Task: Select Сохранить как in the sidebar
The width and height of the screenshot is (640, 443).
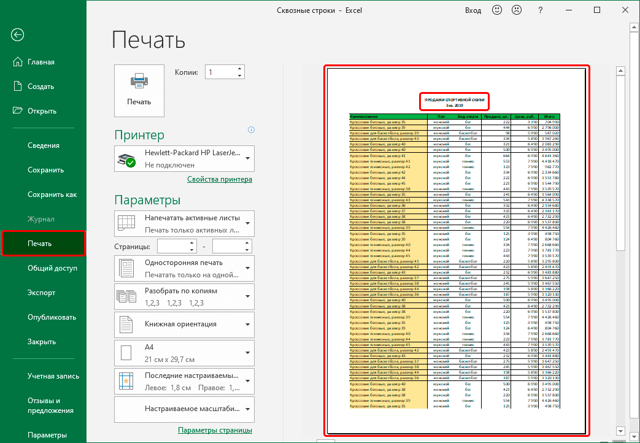Action: pyautogui.click(x=52, y=195)
